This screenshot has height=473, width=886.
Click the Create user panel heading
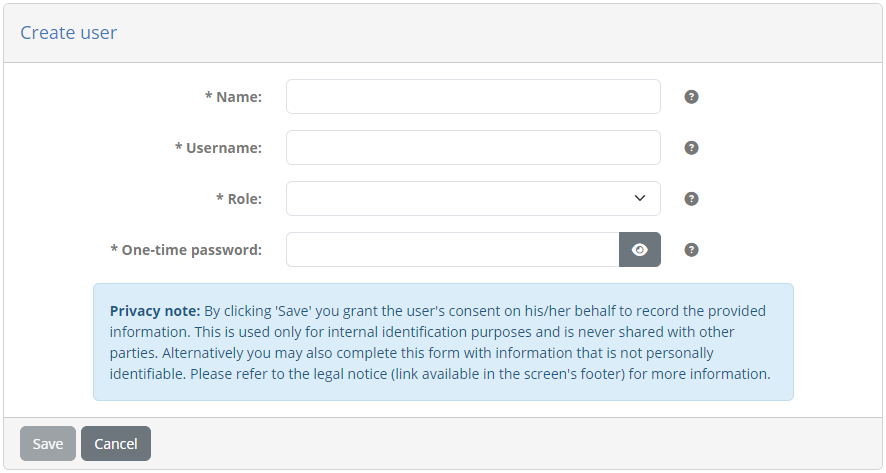point(68,33)
